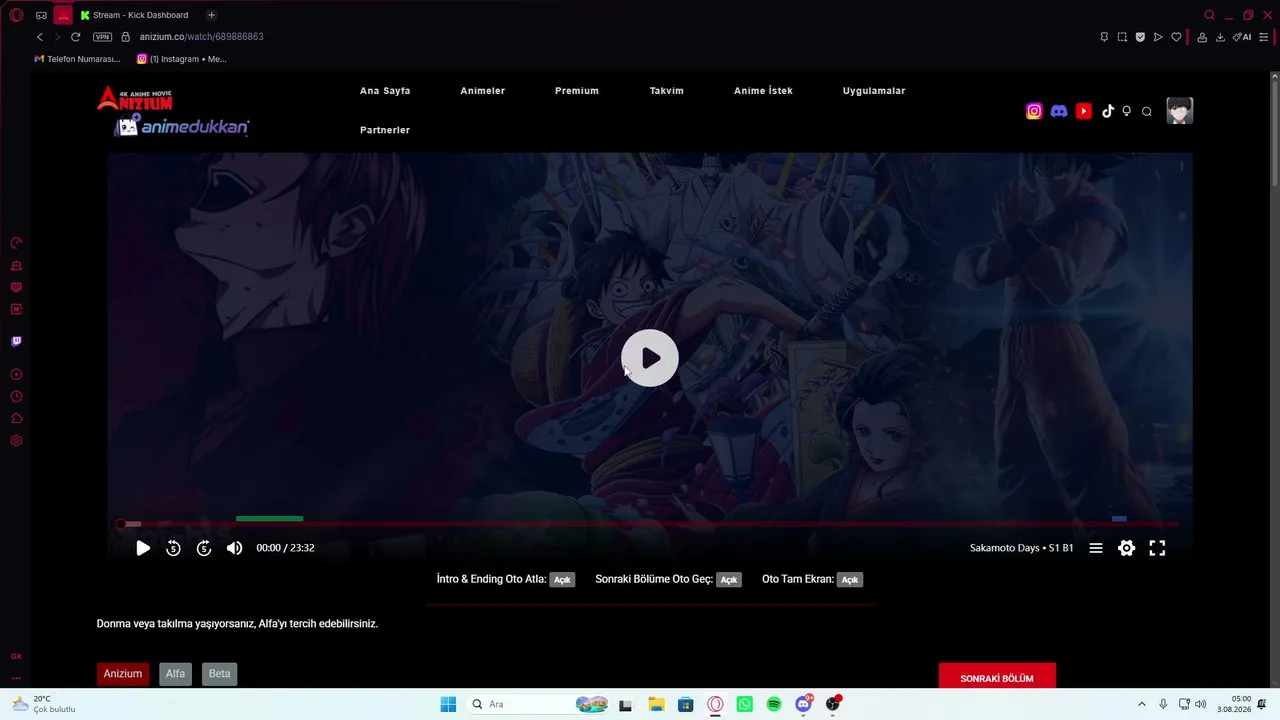Screen dimensions: 1280x720
Task: Toggle Intro & Ending Oto Atla setting
Action: click(562, 580)
